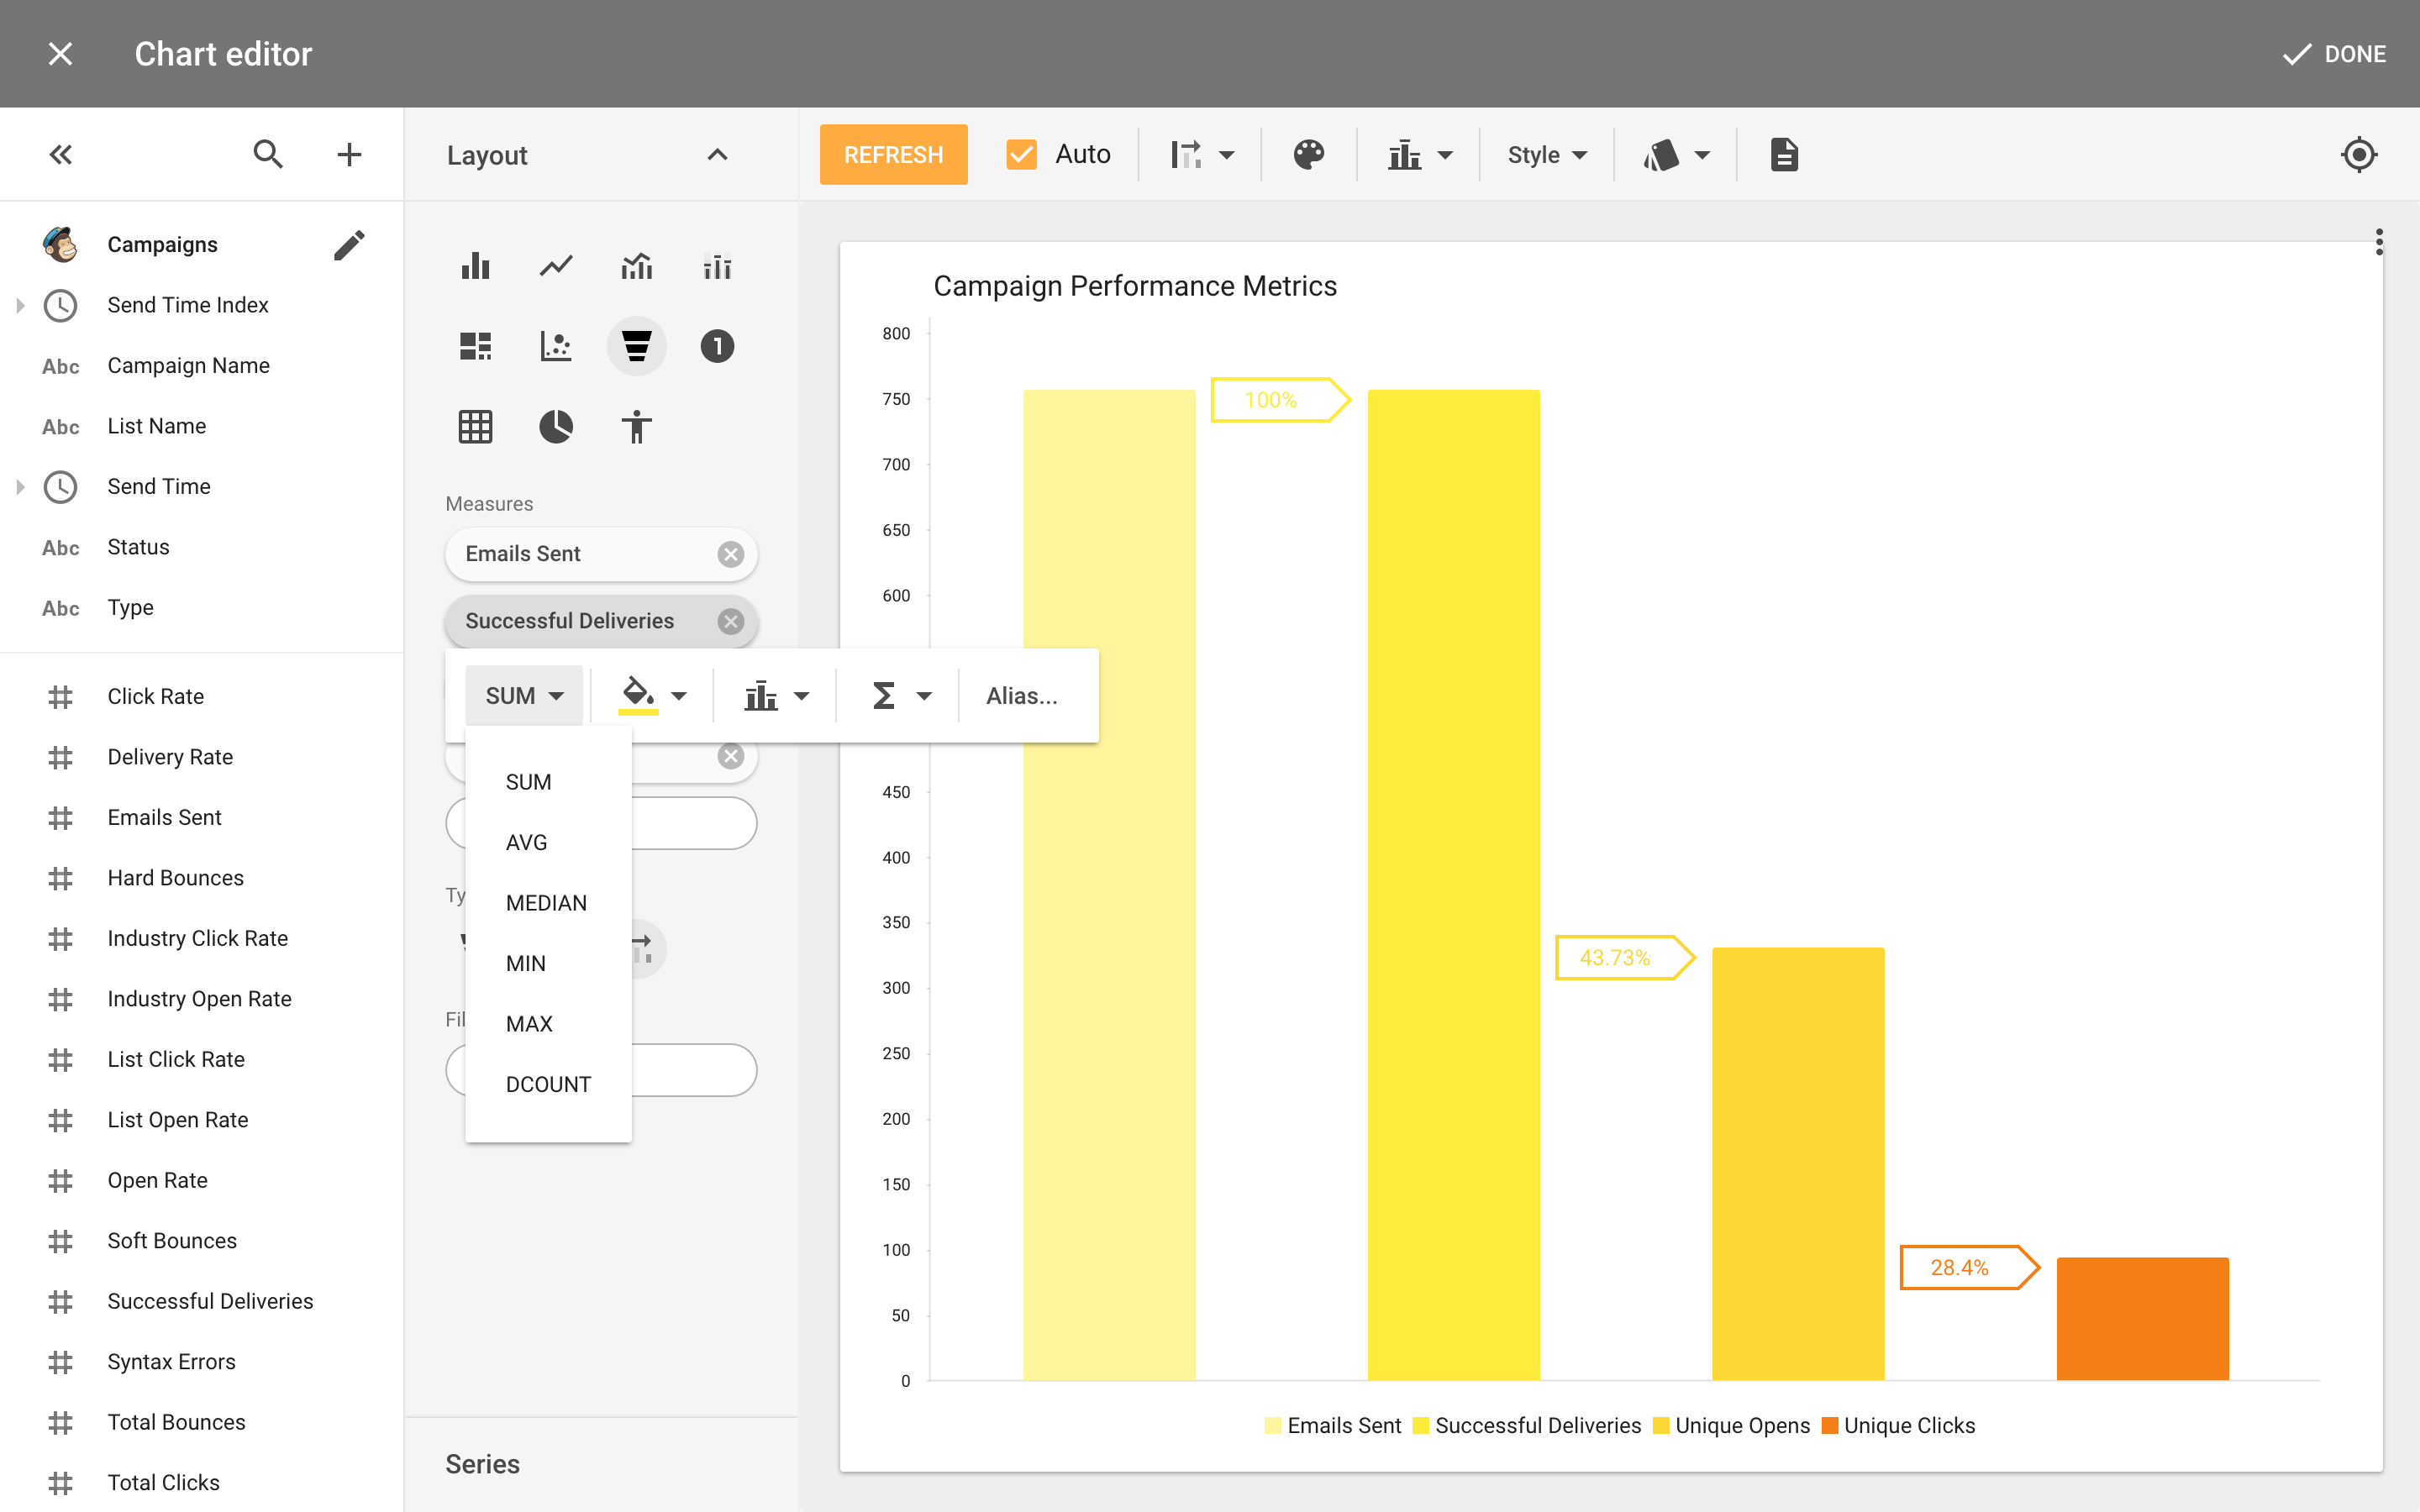Choose AVG from the aggregation menu
2420x1512 pixels.
tap(548, 843)
